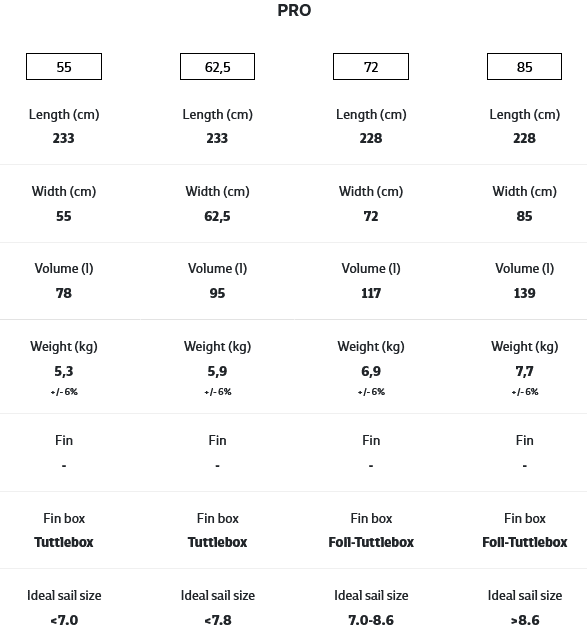
Task: Select the 72 size box
Action: coord(371,67)
